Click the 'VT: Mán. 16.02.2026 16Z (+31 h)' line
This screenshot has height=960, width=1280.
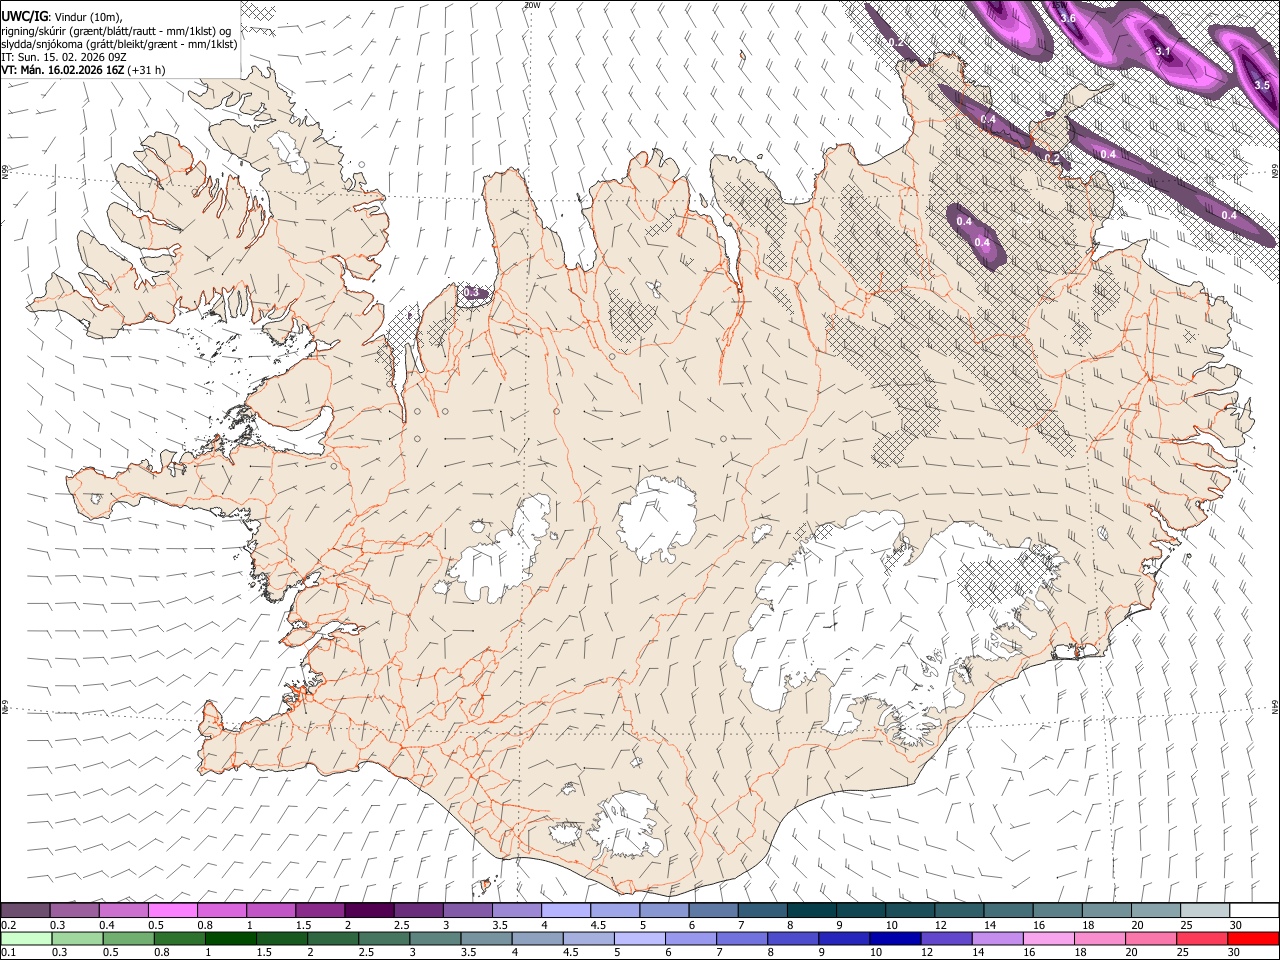point(84,70)
